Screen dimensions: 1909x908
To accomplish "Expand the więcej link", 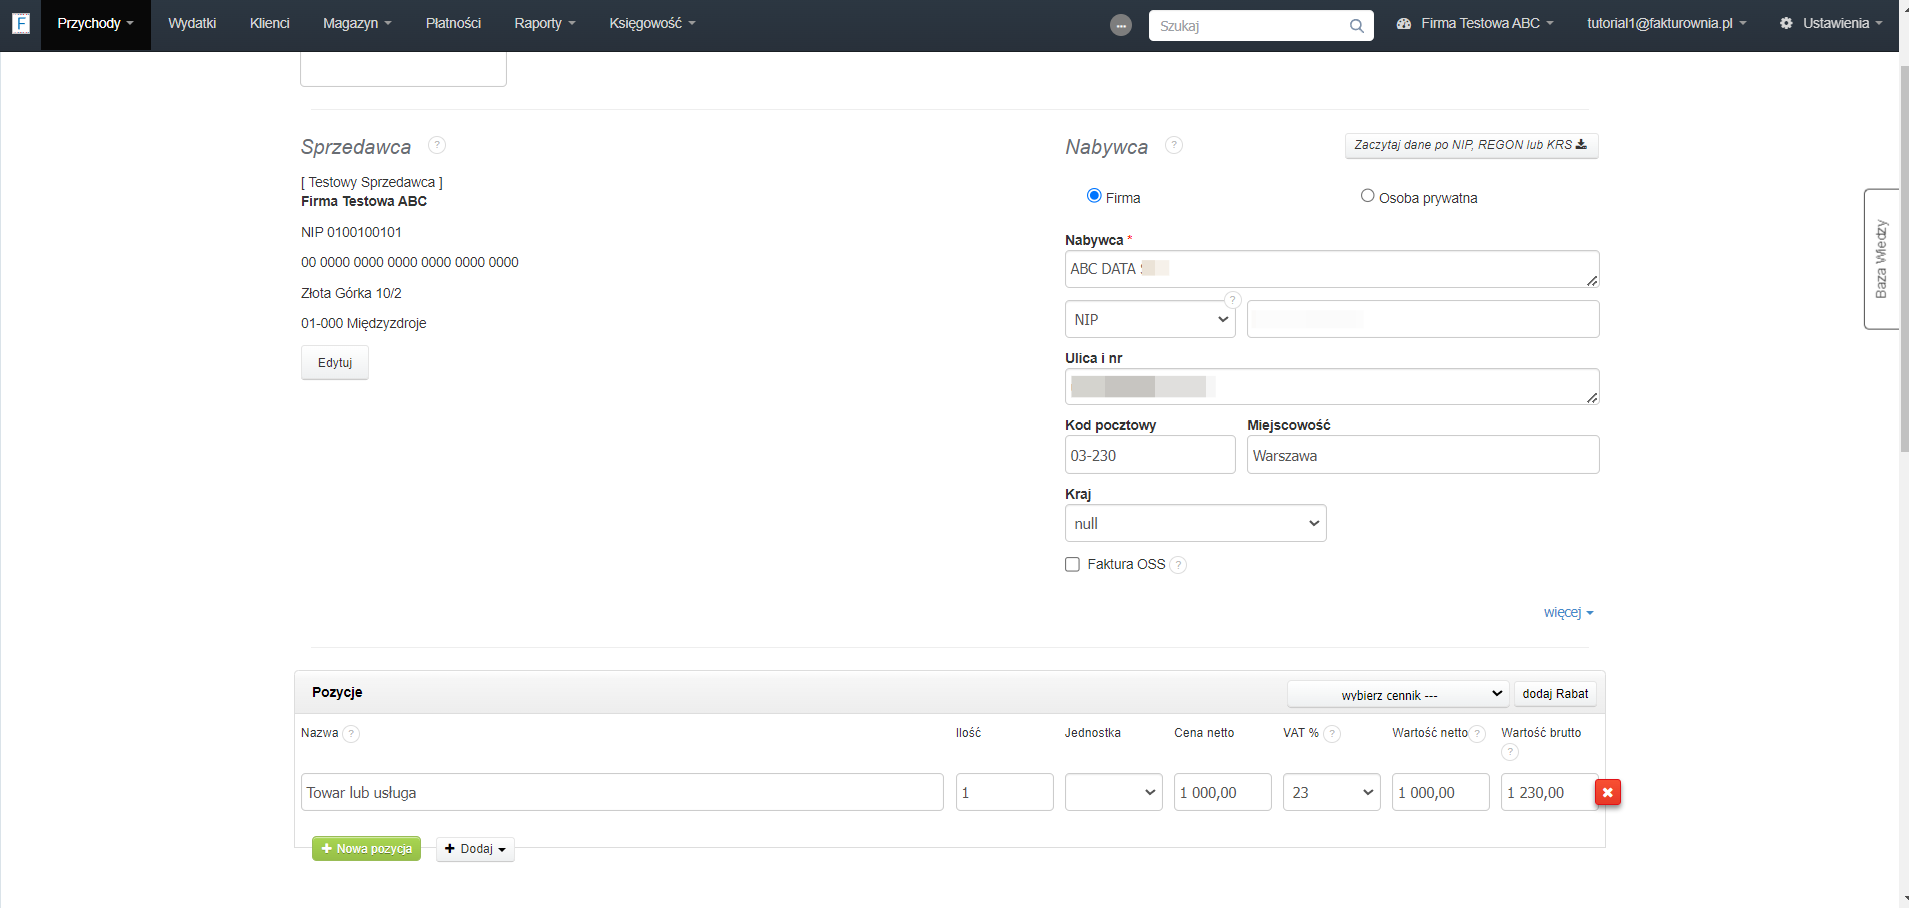I will pyautogui.click(x=1568, y=612).
